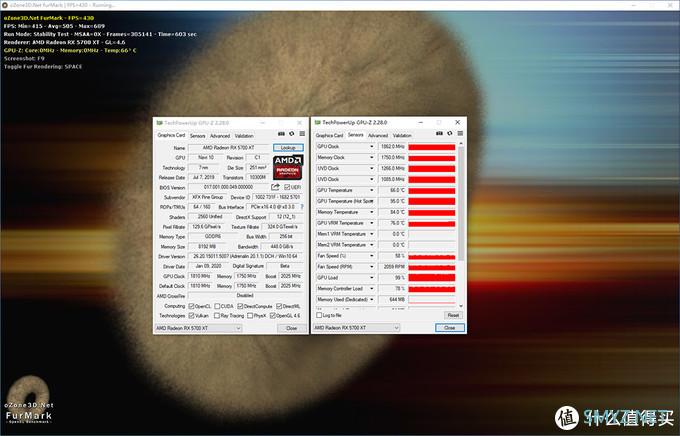Toggle the CUDA checkbox
Screen dimensions: 680x436
point(217,306)
